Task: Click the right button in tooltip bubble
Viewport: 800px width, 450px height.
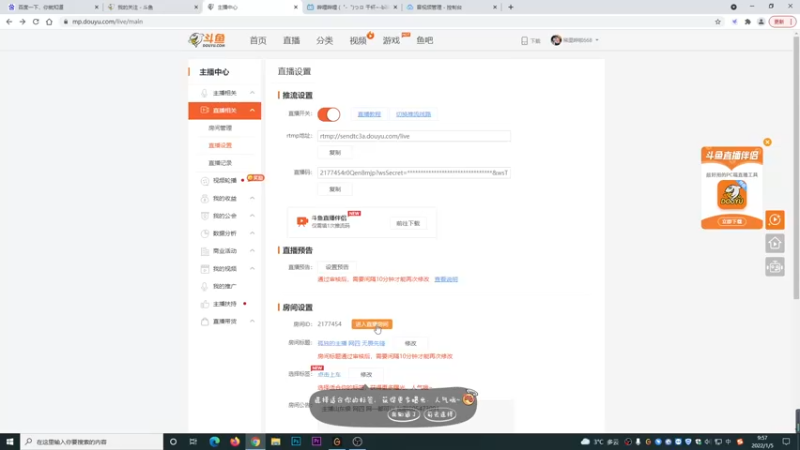Action: tap(440, 414)
